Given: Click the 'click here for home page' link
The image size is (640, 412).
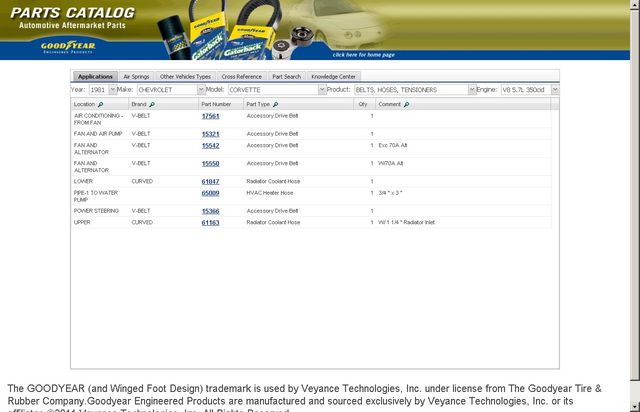Looking at the screenshot, I should 363,55.
